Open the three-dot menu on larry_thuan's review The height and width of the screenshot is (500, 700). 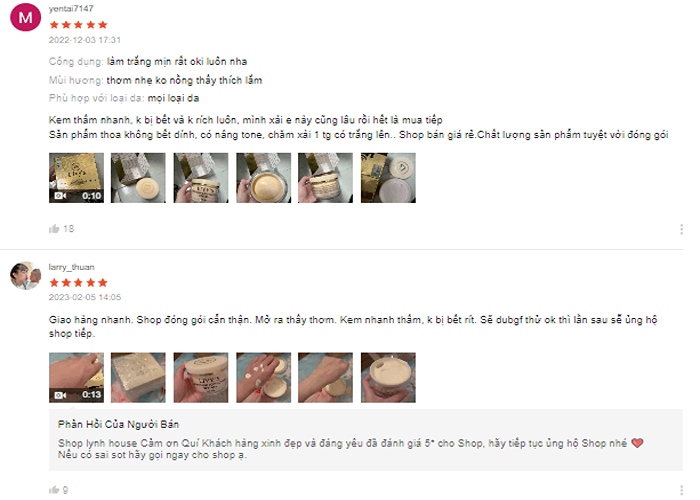[x=681, y=490]
